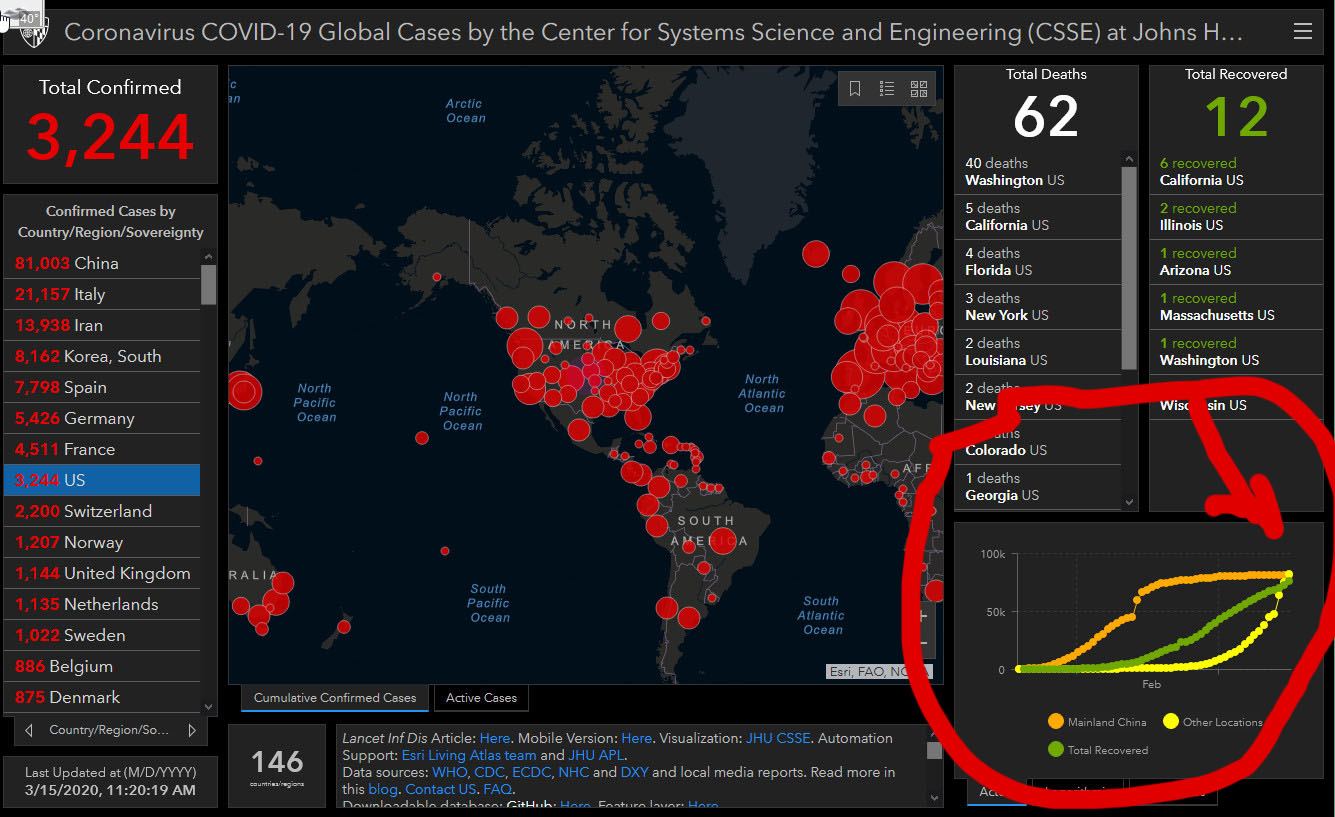Click the info text panel scroll-down arrow

point(934,798)
